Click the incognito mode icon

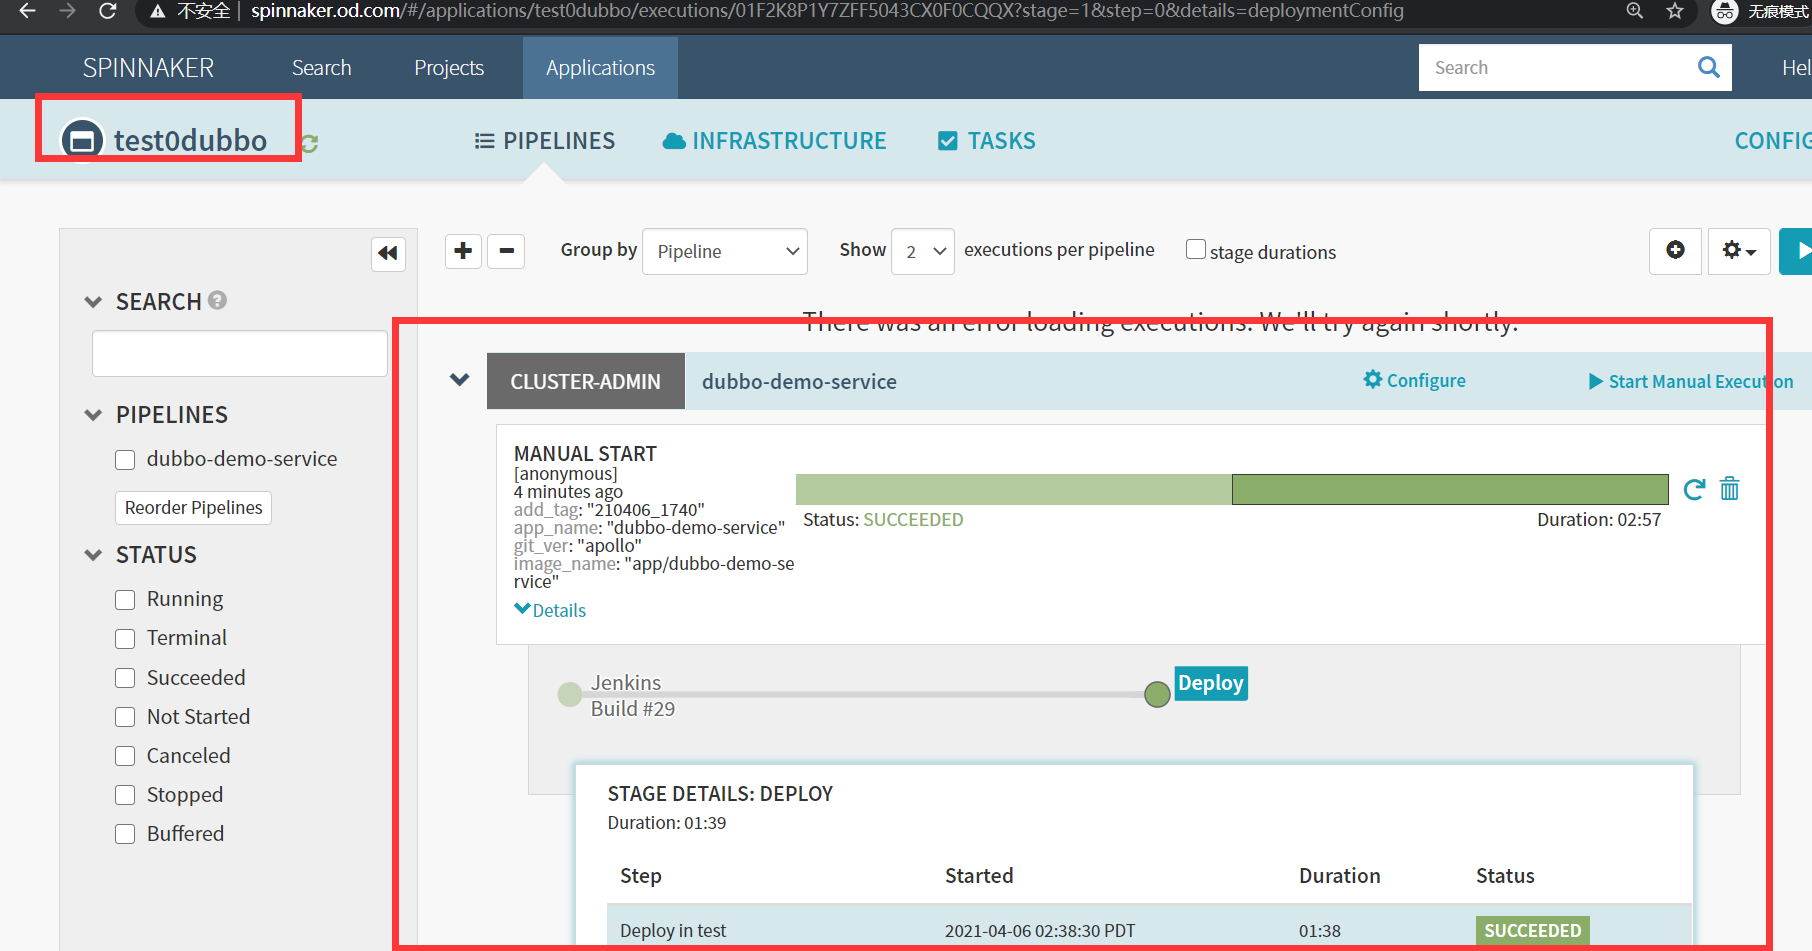(x=1725, y=11)
